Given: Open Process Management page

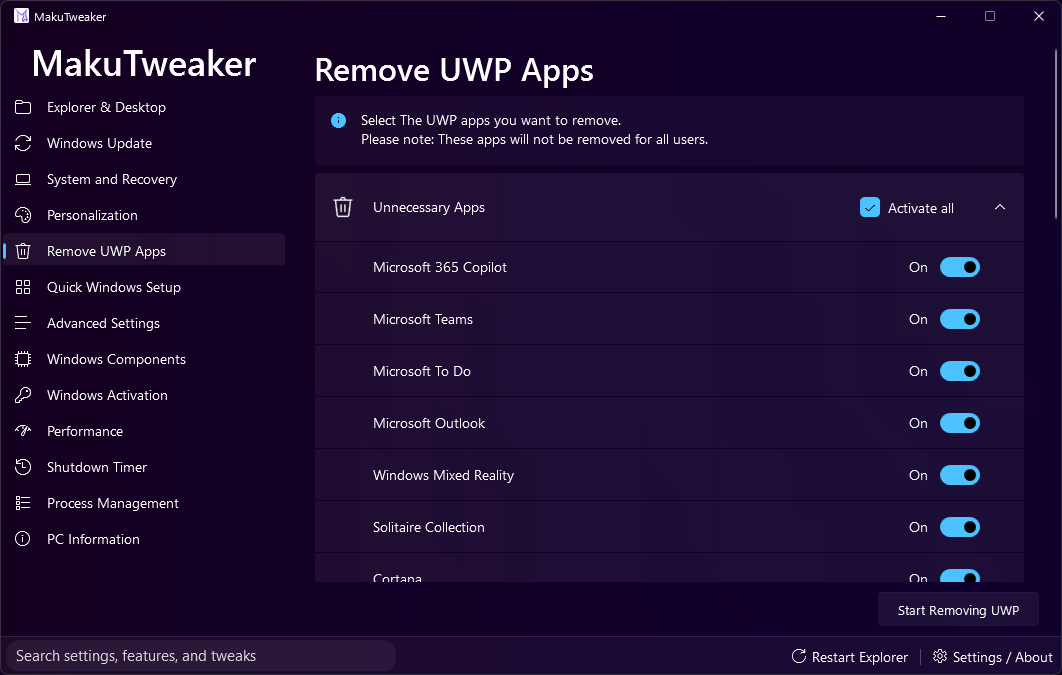Looking at the screenshot, I should [x=144, y=503].
